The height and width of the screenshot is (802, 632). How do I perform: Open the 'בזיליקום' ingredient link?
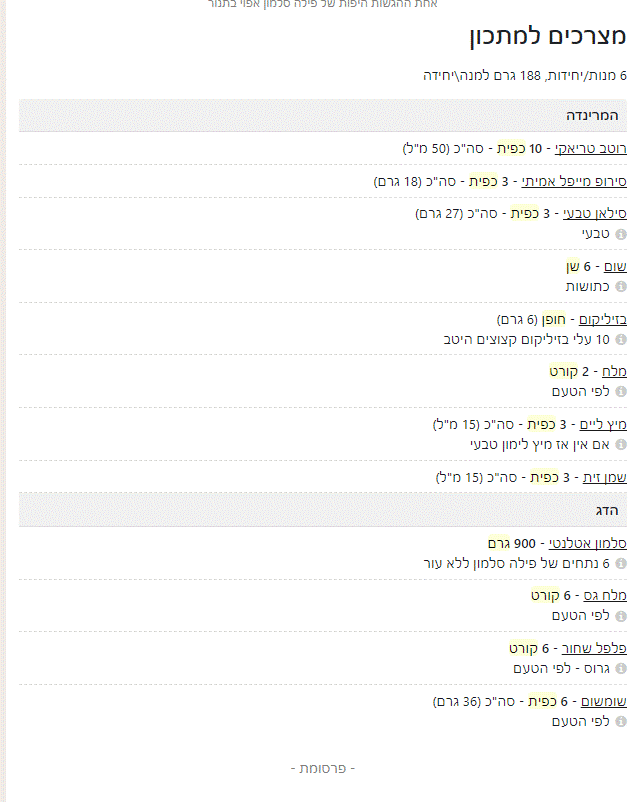coord(603,319)
